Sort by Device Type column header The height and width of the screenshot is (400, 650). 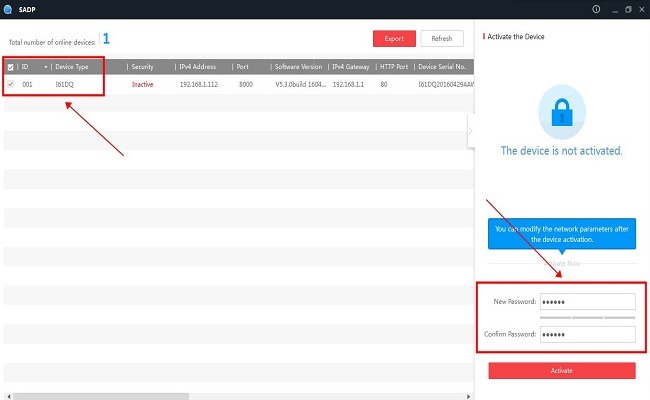pos(88,67)
